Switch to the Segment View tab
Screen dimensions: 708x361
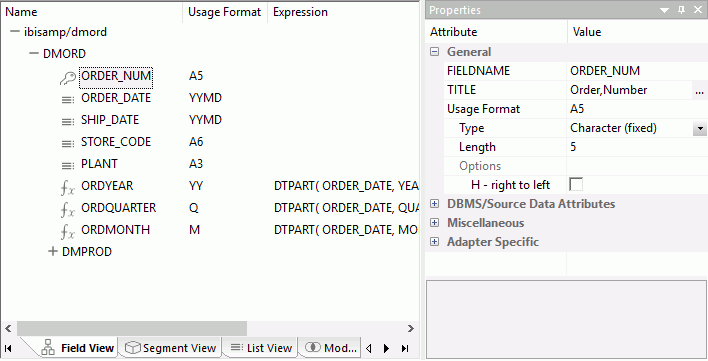coord(171,348)
